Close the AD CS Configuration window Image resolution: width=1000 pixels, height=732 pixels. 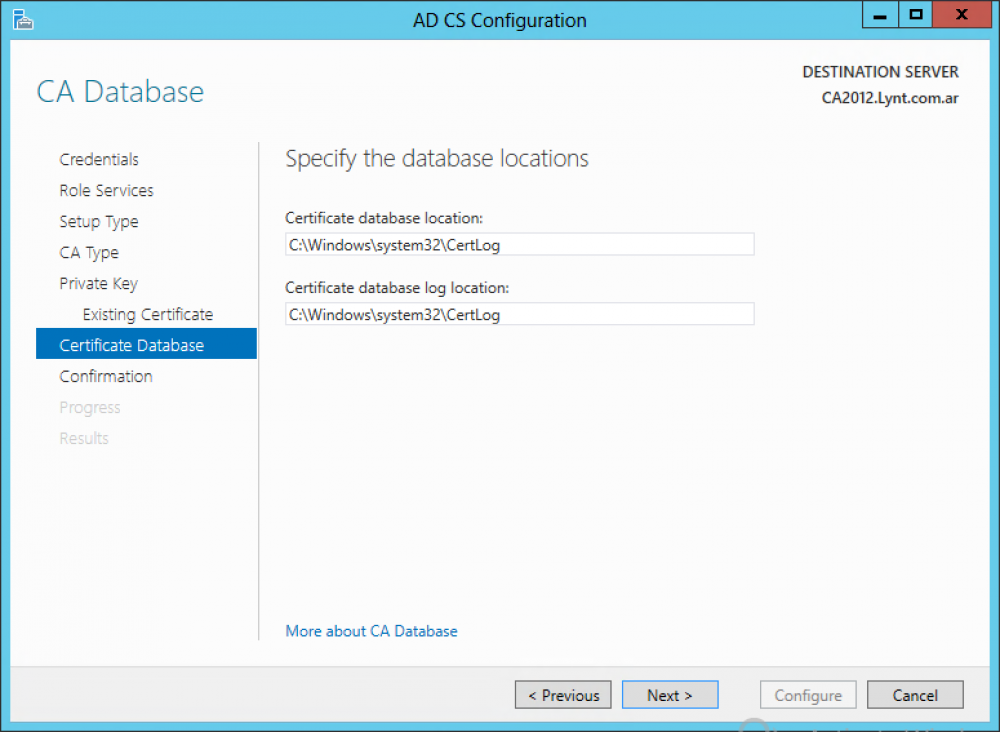[961, 15]
